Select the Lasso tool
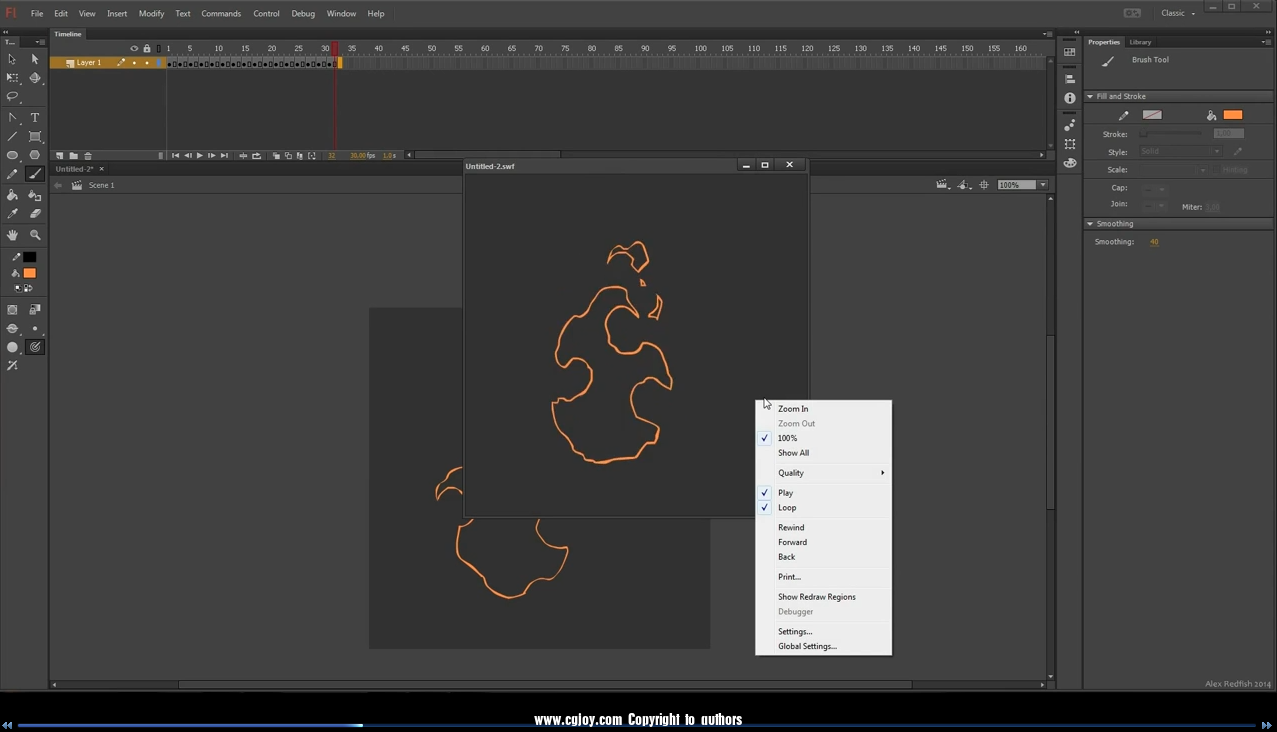This screenshot has height=732, width=1277. coord(12,97)
